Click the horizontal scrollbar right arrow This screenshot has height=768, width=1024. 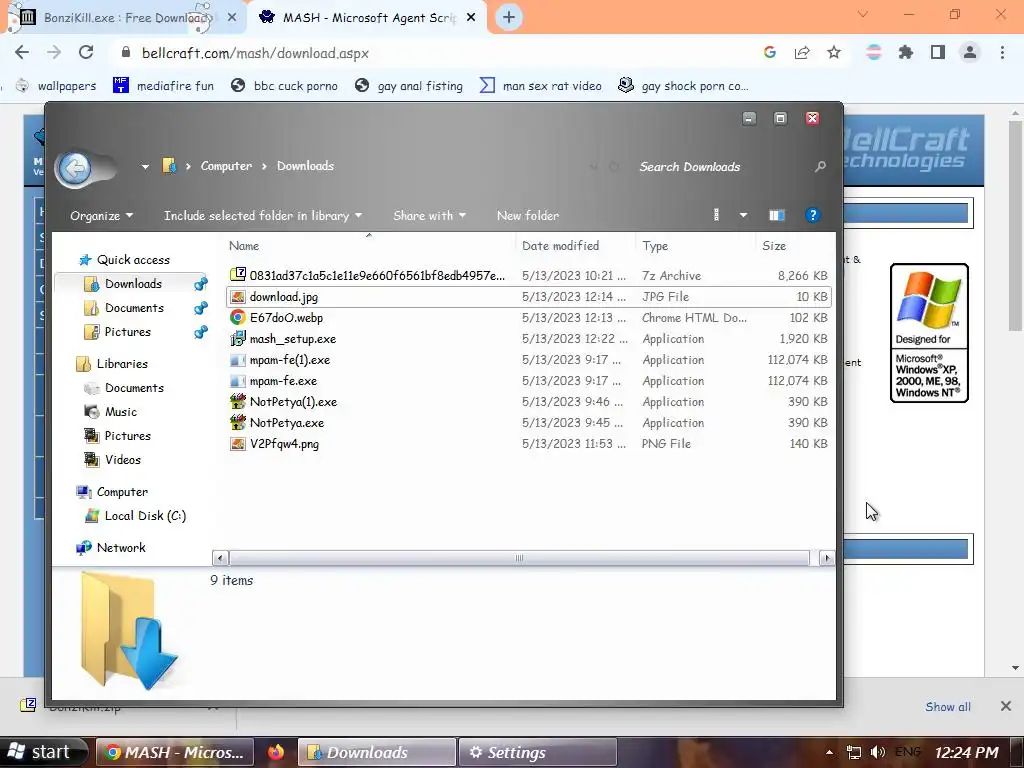[x=826, y=558]
